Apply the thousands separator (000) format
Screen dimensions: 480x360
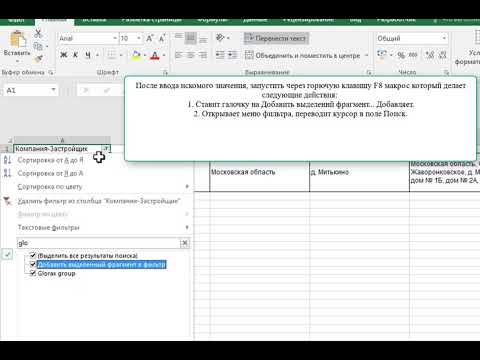413,55
